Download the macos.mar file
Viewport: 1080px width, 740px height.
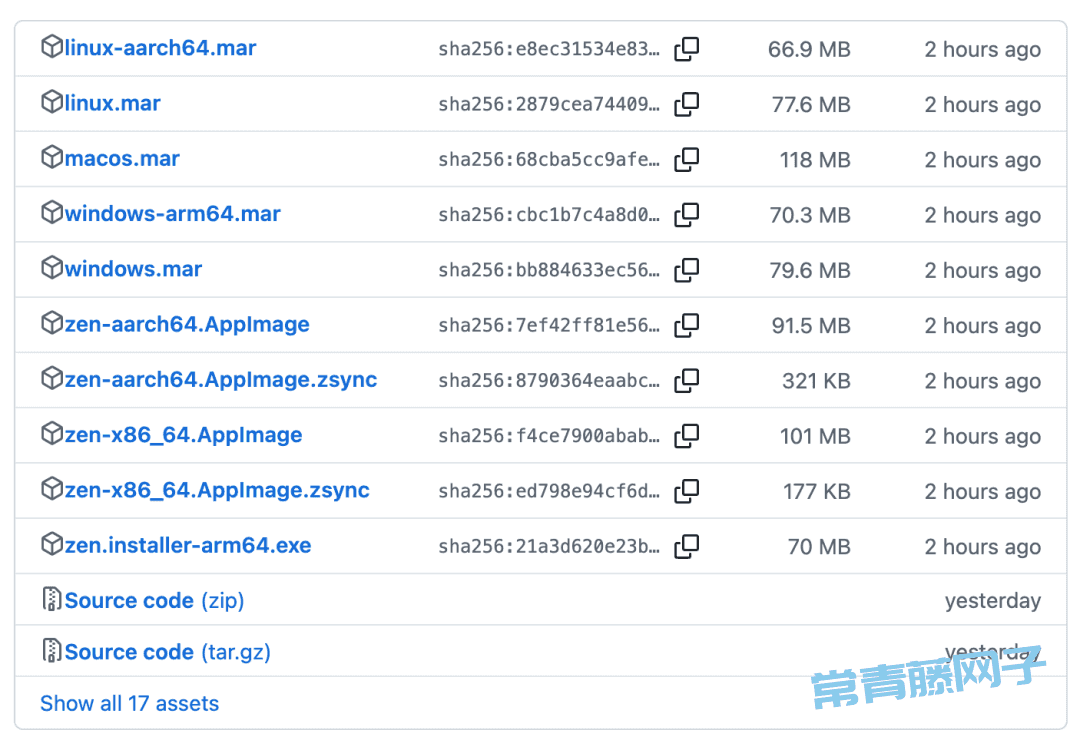click(x=122, y=158)
